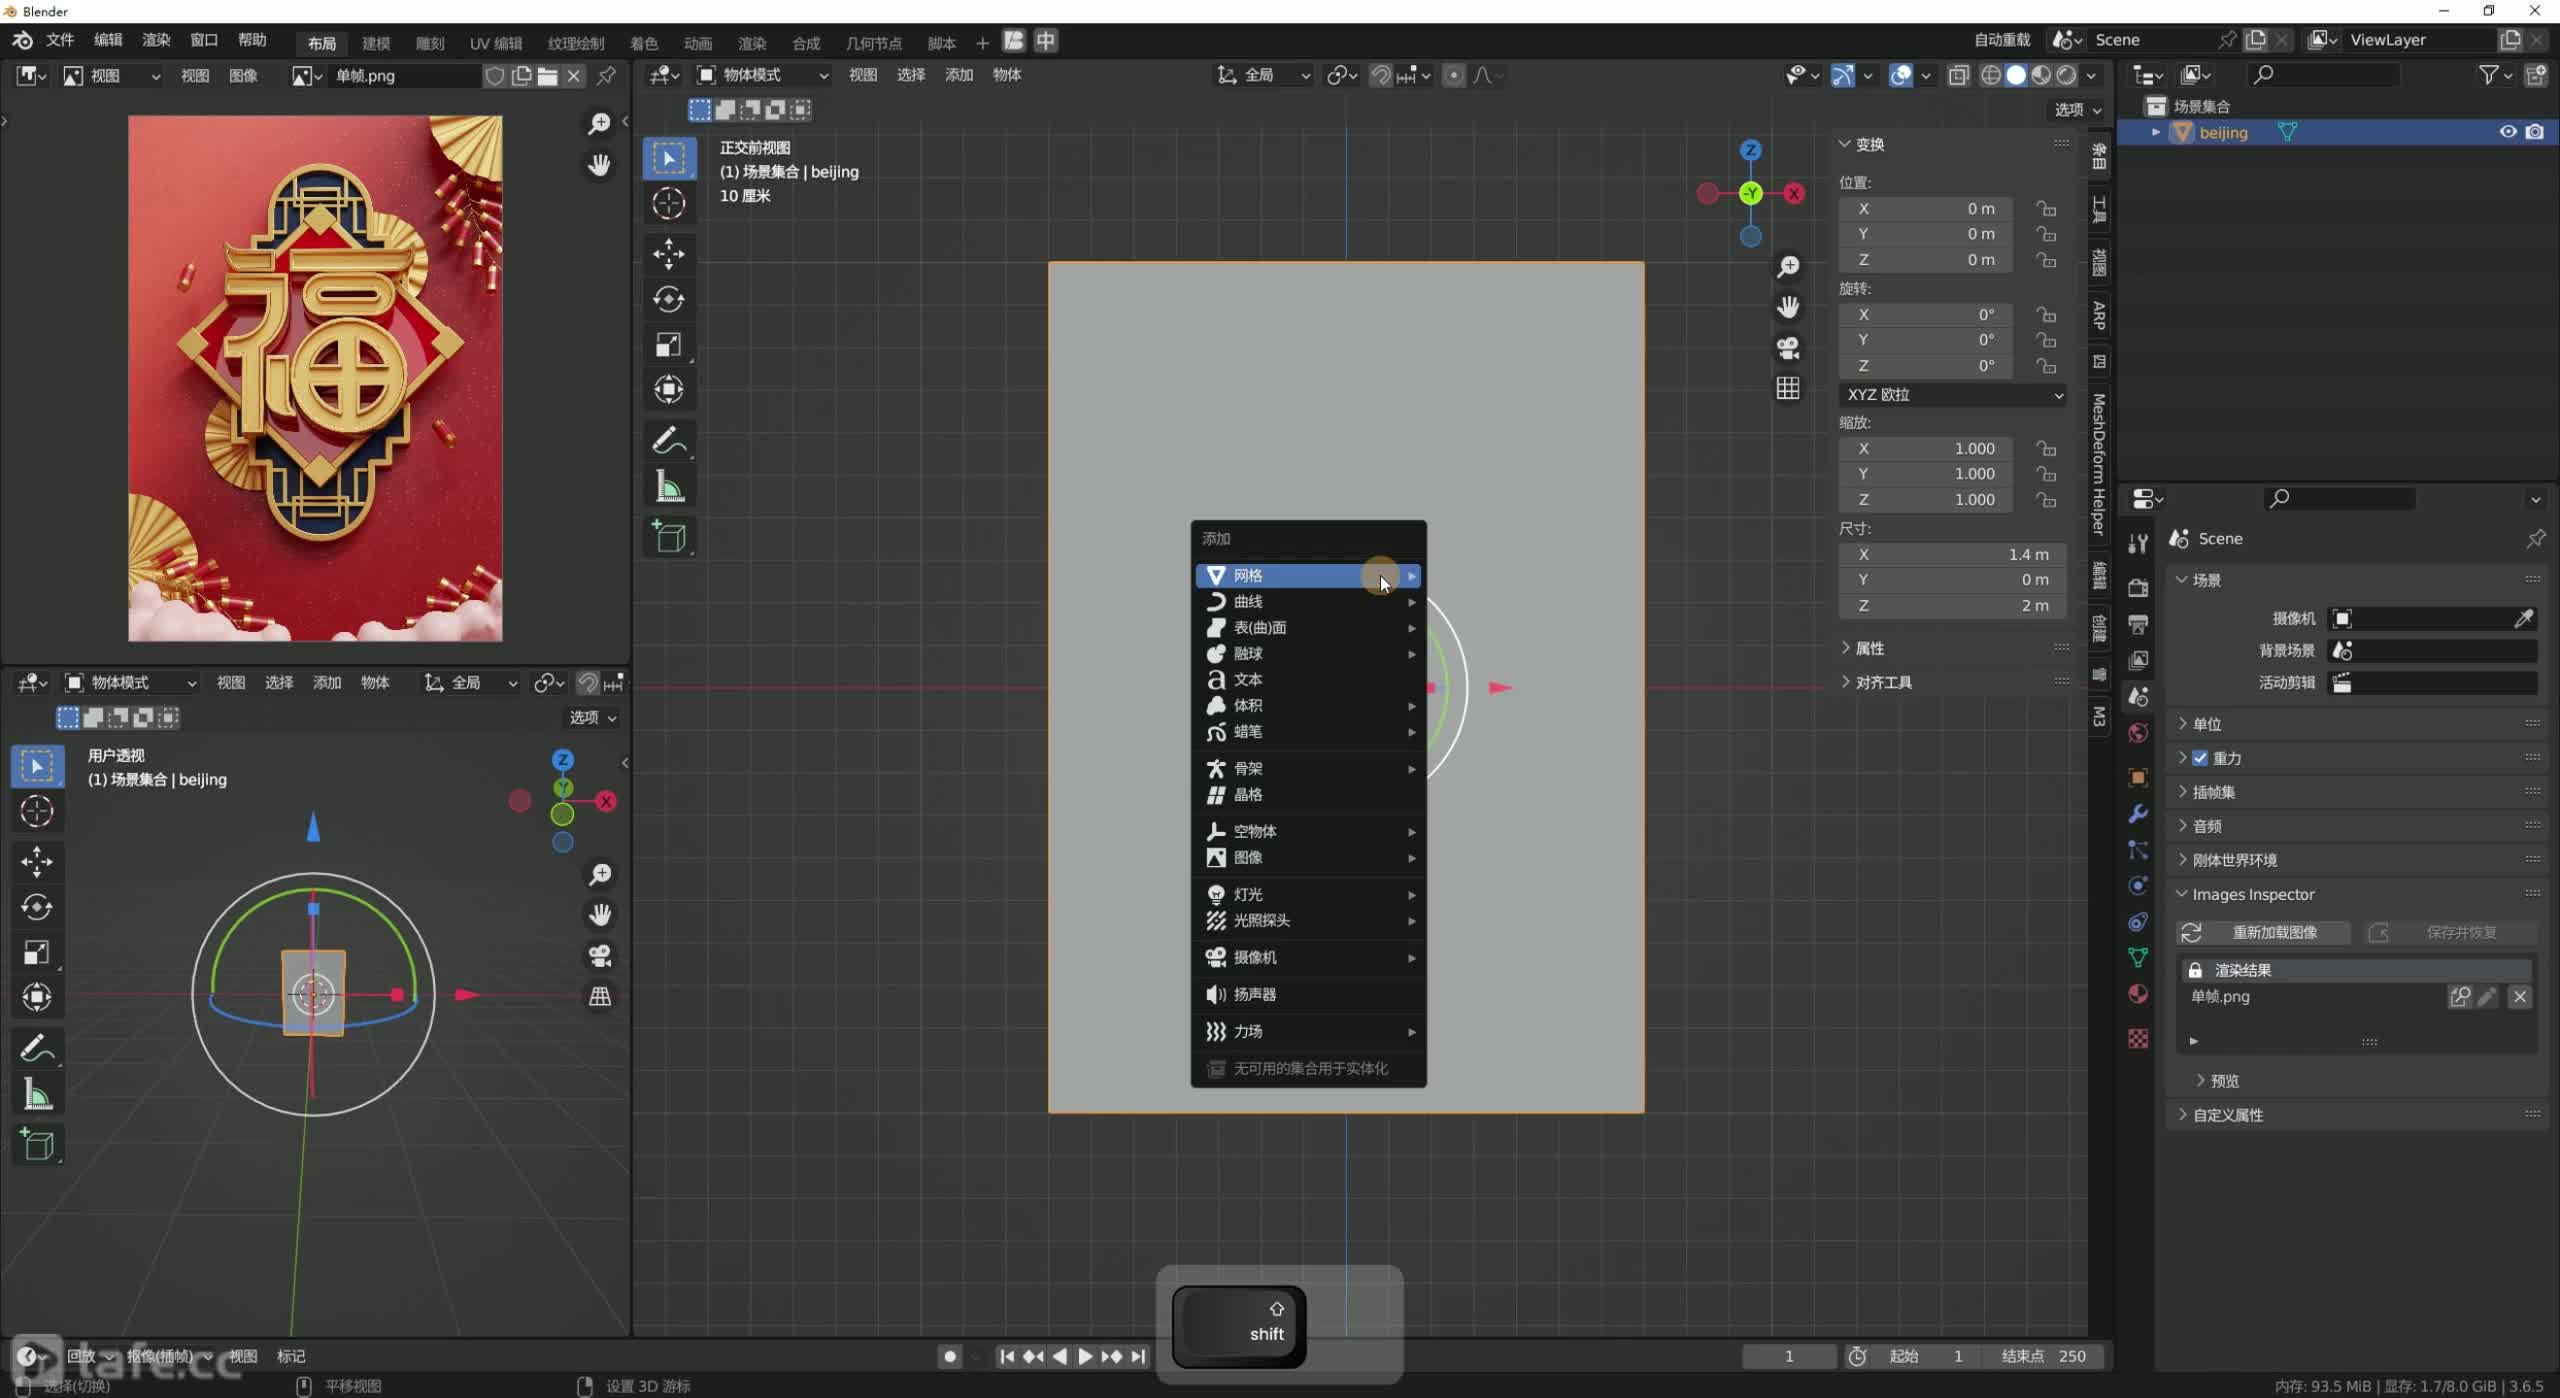This screenshot has width=2560, height=1398.
Task: Select the Measure tool in main viewport
Action: 669,487
